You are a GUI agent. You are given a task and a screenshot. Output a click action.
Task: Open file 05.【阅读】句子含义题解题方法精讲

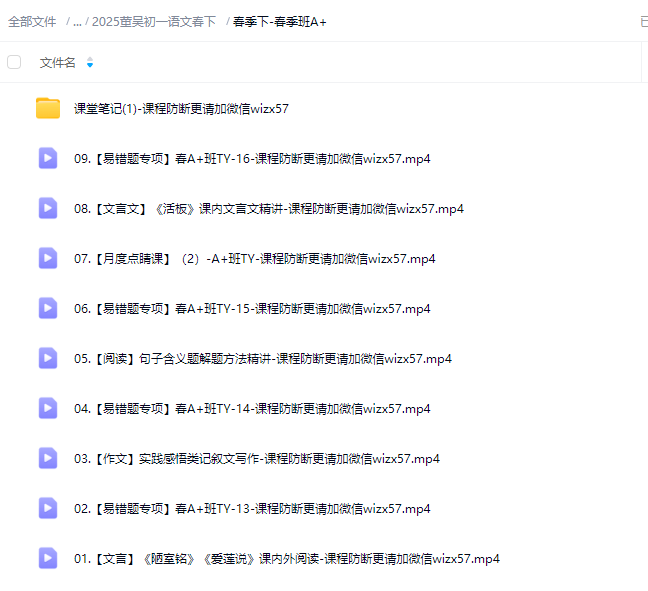263,359
